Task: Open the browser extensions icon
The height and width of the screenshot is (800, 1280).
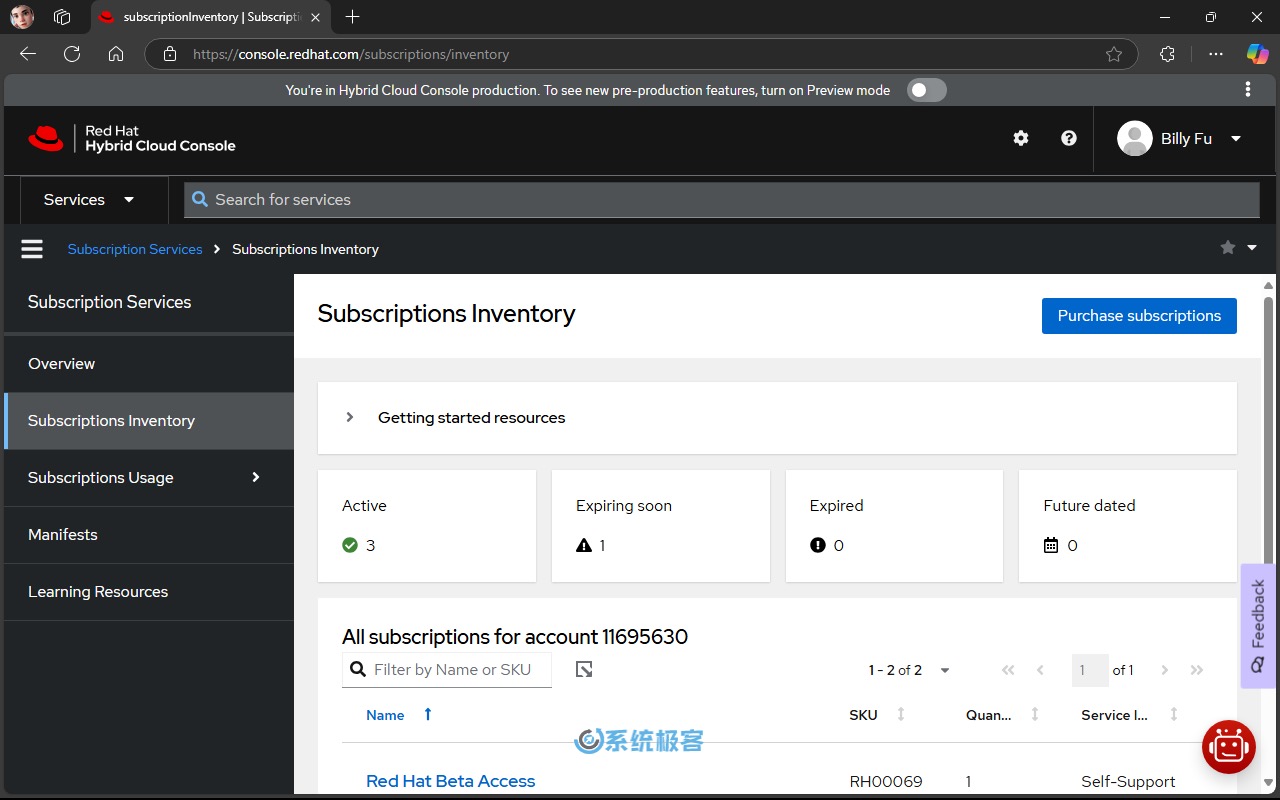Action: coord(1167,54)
